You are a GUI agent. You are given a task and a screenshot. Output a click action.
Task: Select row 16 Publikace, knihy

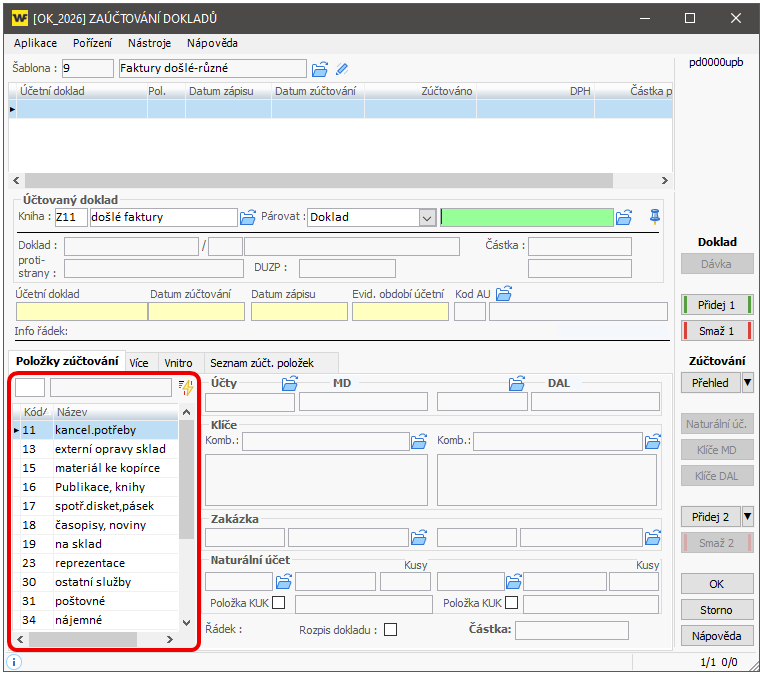95,487
